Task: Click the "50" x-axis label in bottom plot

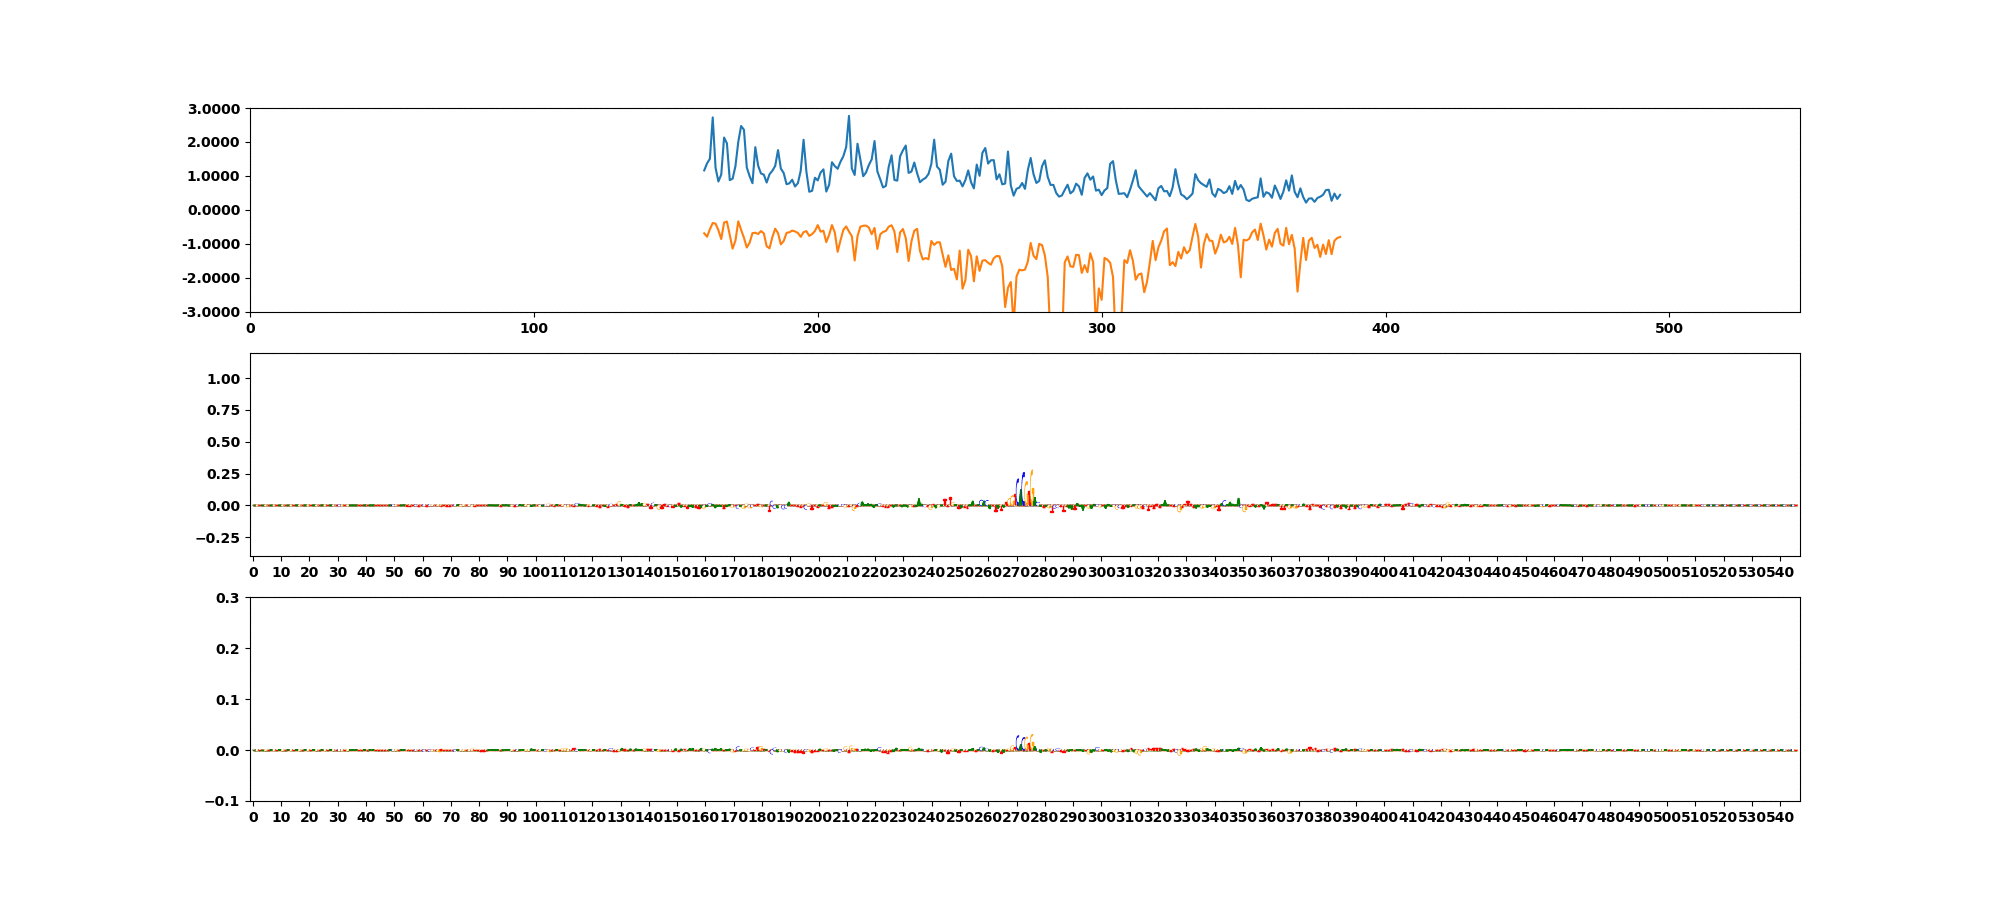Action: click(394, 817)
